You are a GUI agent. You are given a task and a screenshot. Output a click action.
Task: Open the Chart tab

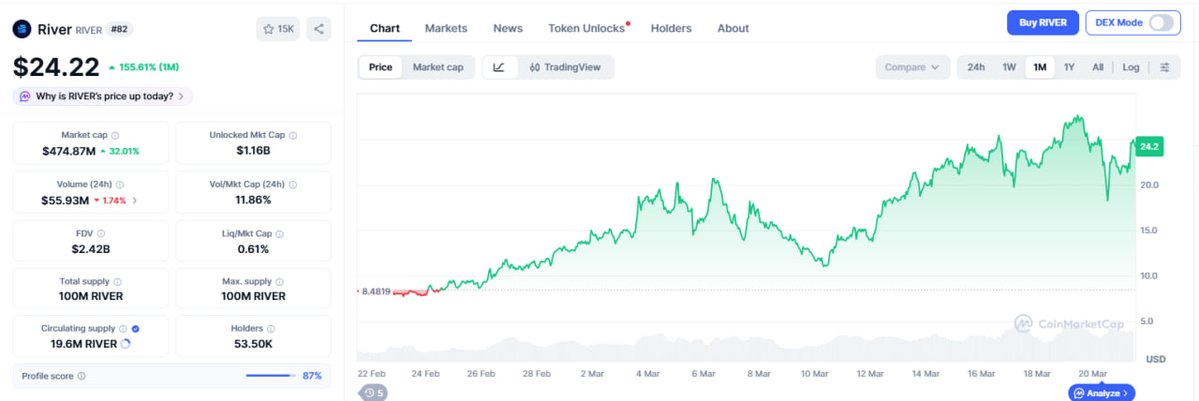[x=385, y=28]
